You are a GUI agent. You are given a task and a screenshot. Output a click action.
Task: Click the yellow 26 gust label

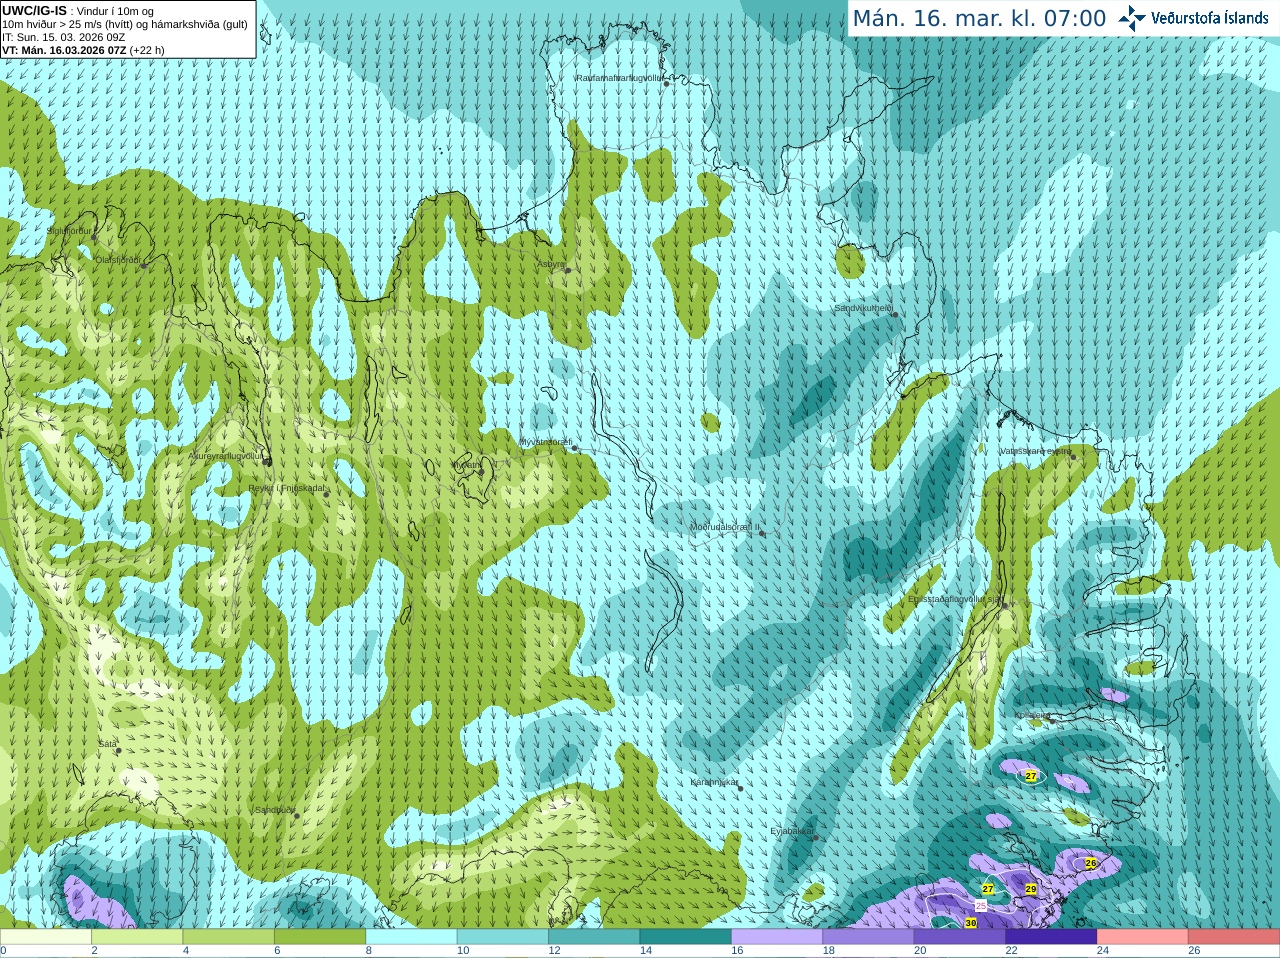click(x=1091, y=863)
